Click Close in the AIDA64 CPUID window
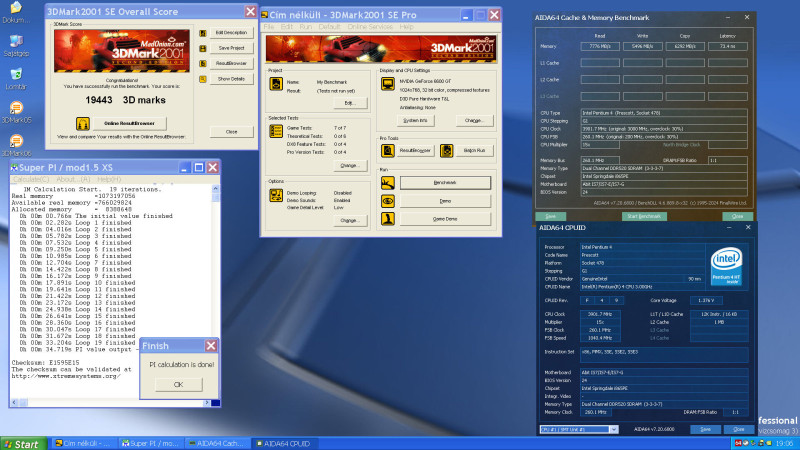This screenshot has height=450, width=800. [x=738, y=430]
